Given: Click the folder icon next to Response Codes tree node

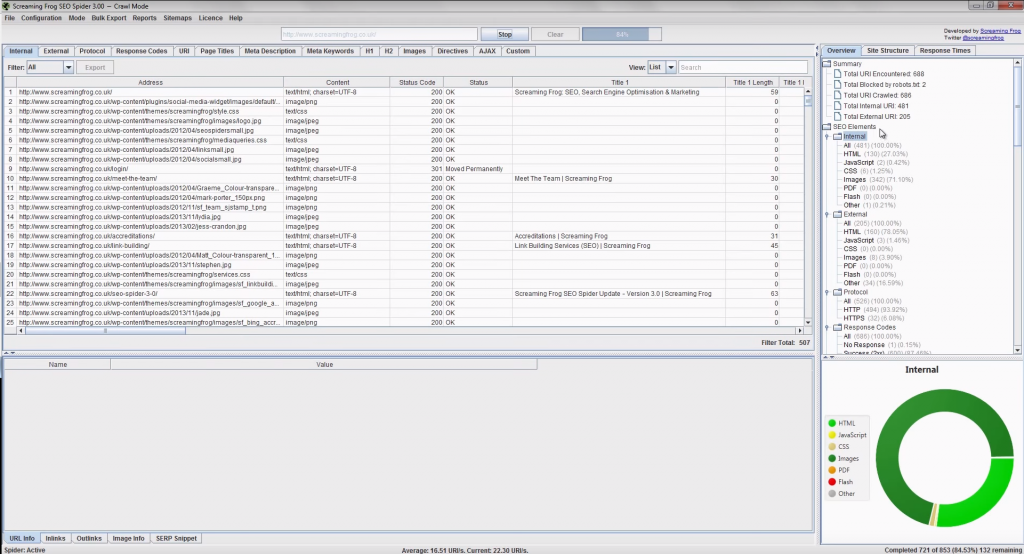Looking at the screenshot, I should coord(837,327).
